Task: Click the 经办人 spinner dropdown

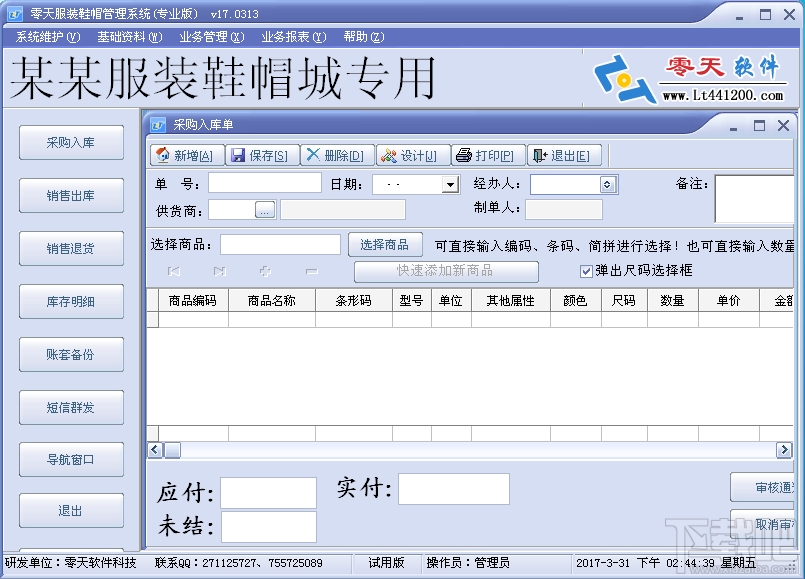Action: [x=605, y=184]
